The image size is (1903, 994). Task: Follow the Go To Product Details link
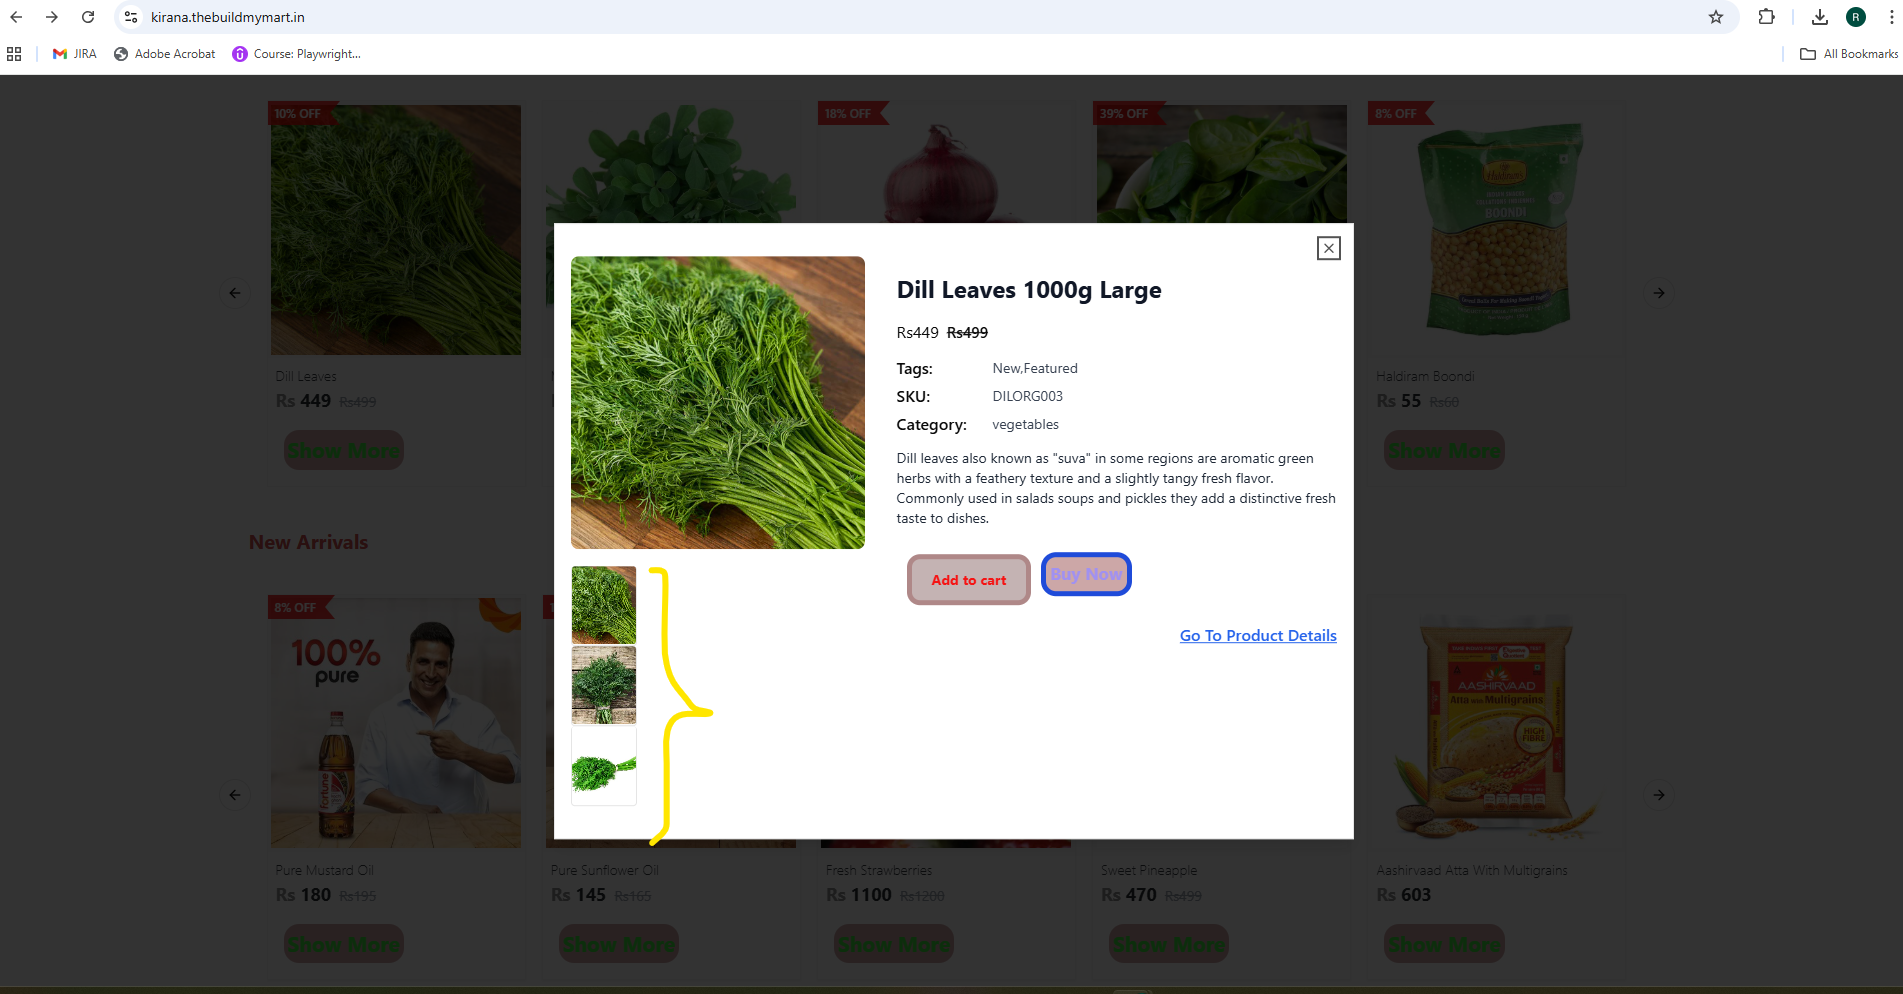tap(1258, 636)
